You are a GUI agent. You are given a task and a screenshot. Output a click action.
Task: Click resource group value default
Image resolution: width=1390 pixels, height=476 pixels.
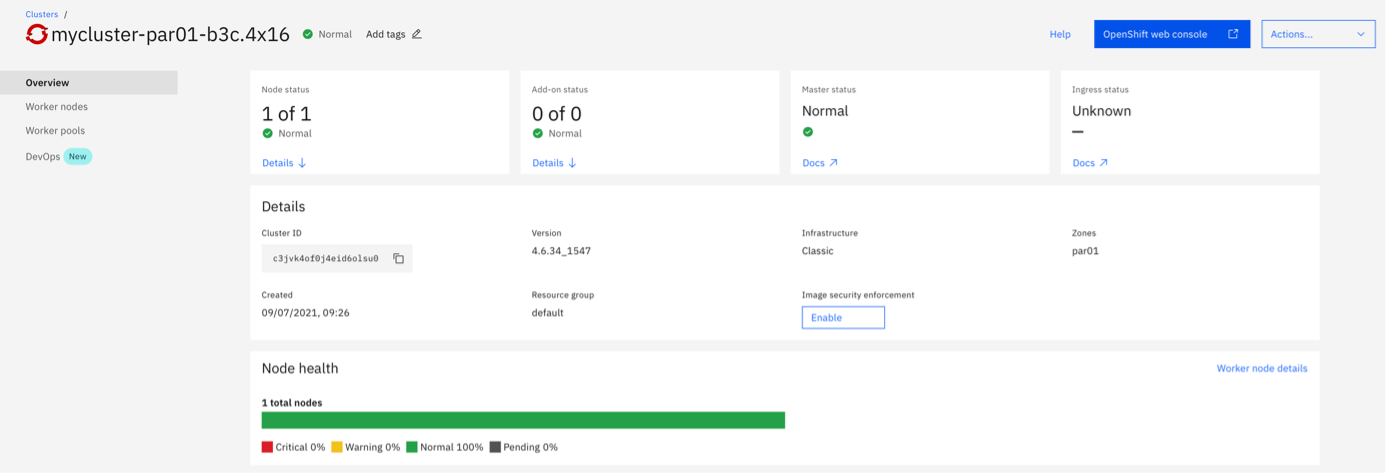point(548,313)
